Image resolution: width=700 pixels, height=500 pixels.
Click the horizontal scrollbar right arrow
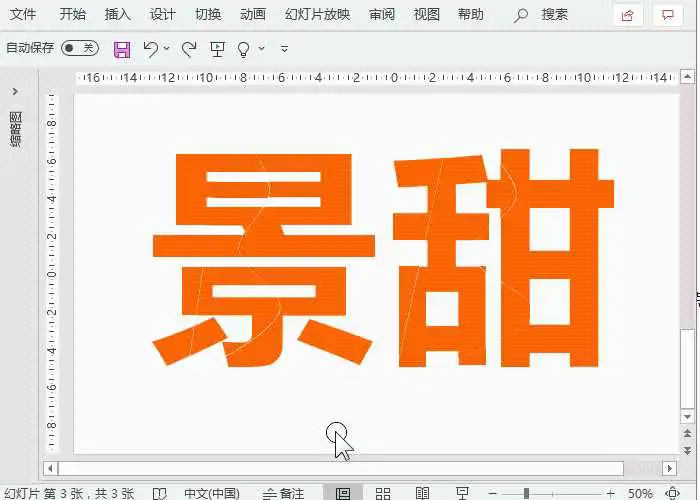click(669, 469)
